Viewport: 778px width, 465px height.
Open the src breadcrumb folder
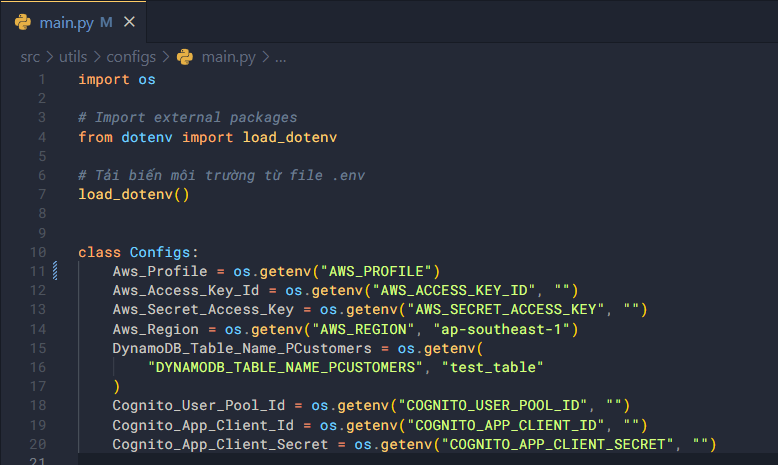pyautogui.click(x=30, y=56)
